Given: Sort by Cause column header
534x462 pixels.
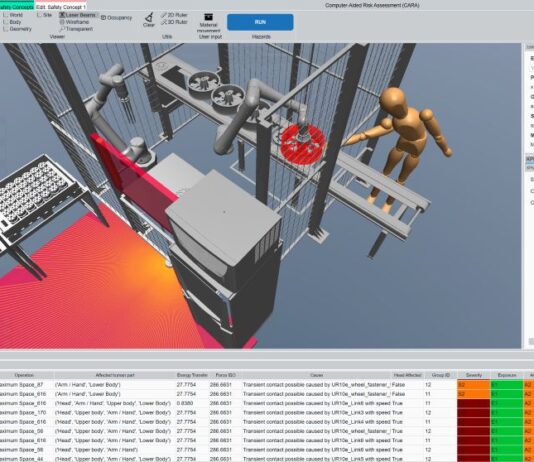Looking at the screenshot, I should pyautogui.click(x=316, y=375).
